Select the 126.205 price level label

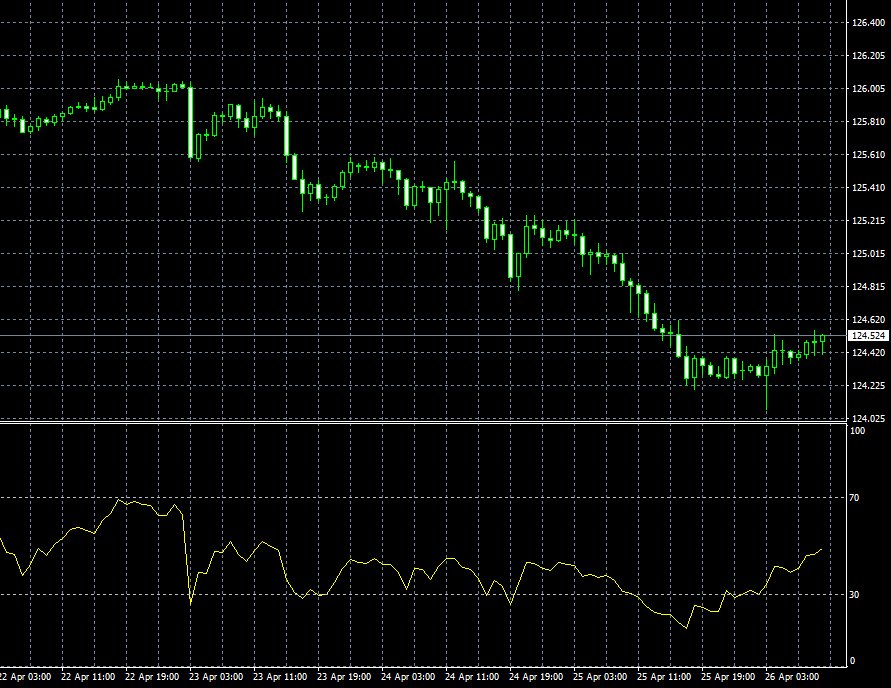tap(868, 56)
